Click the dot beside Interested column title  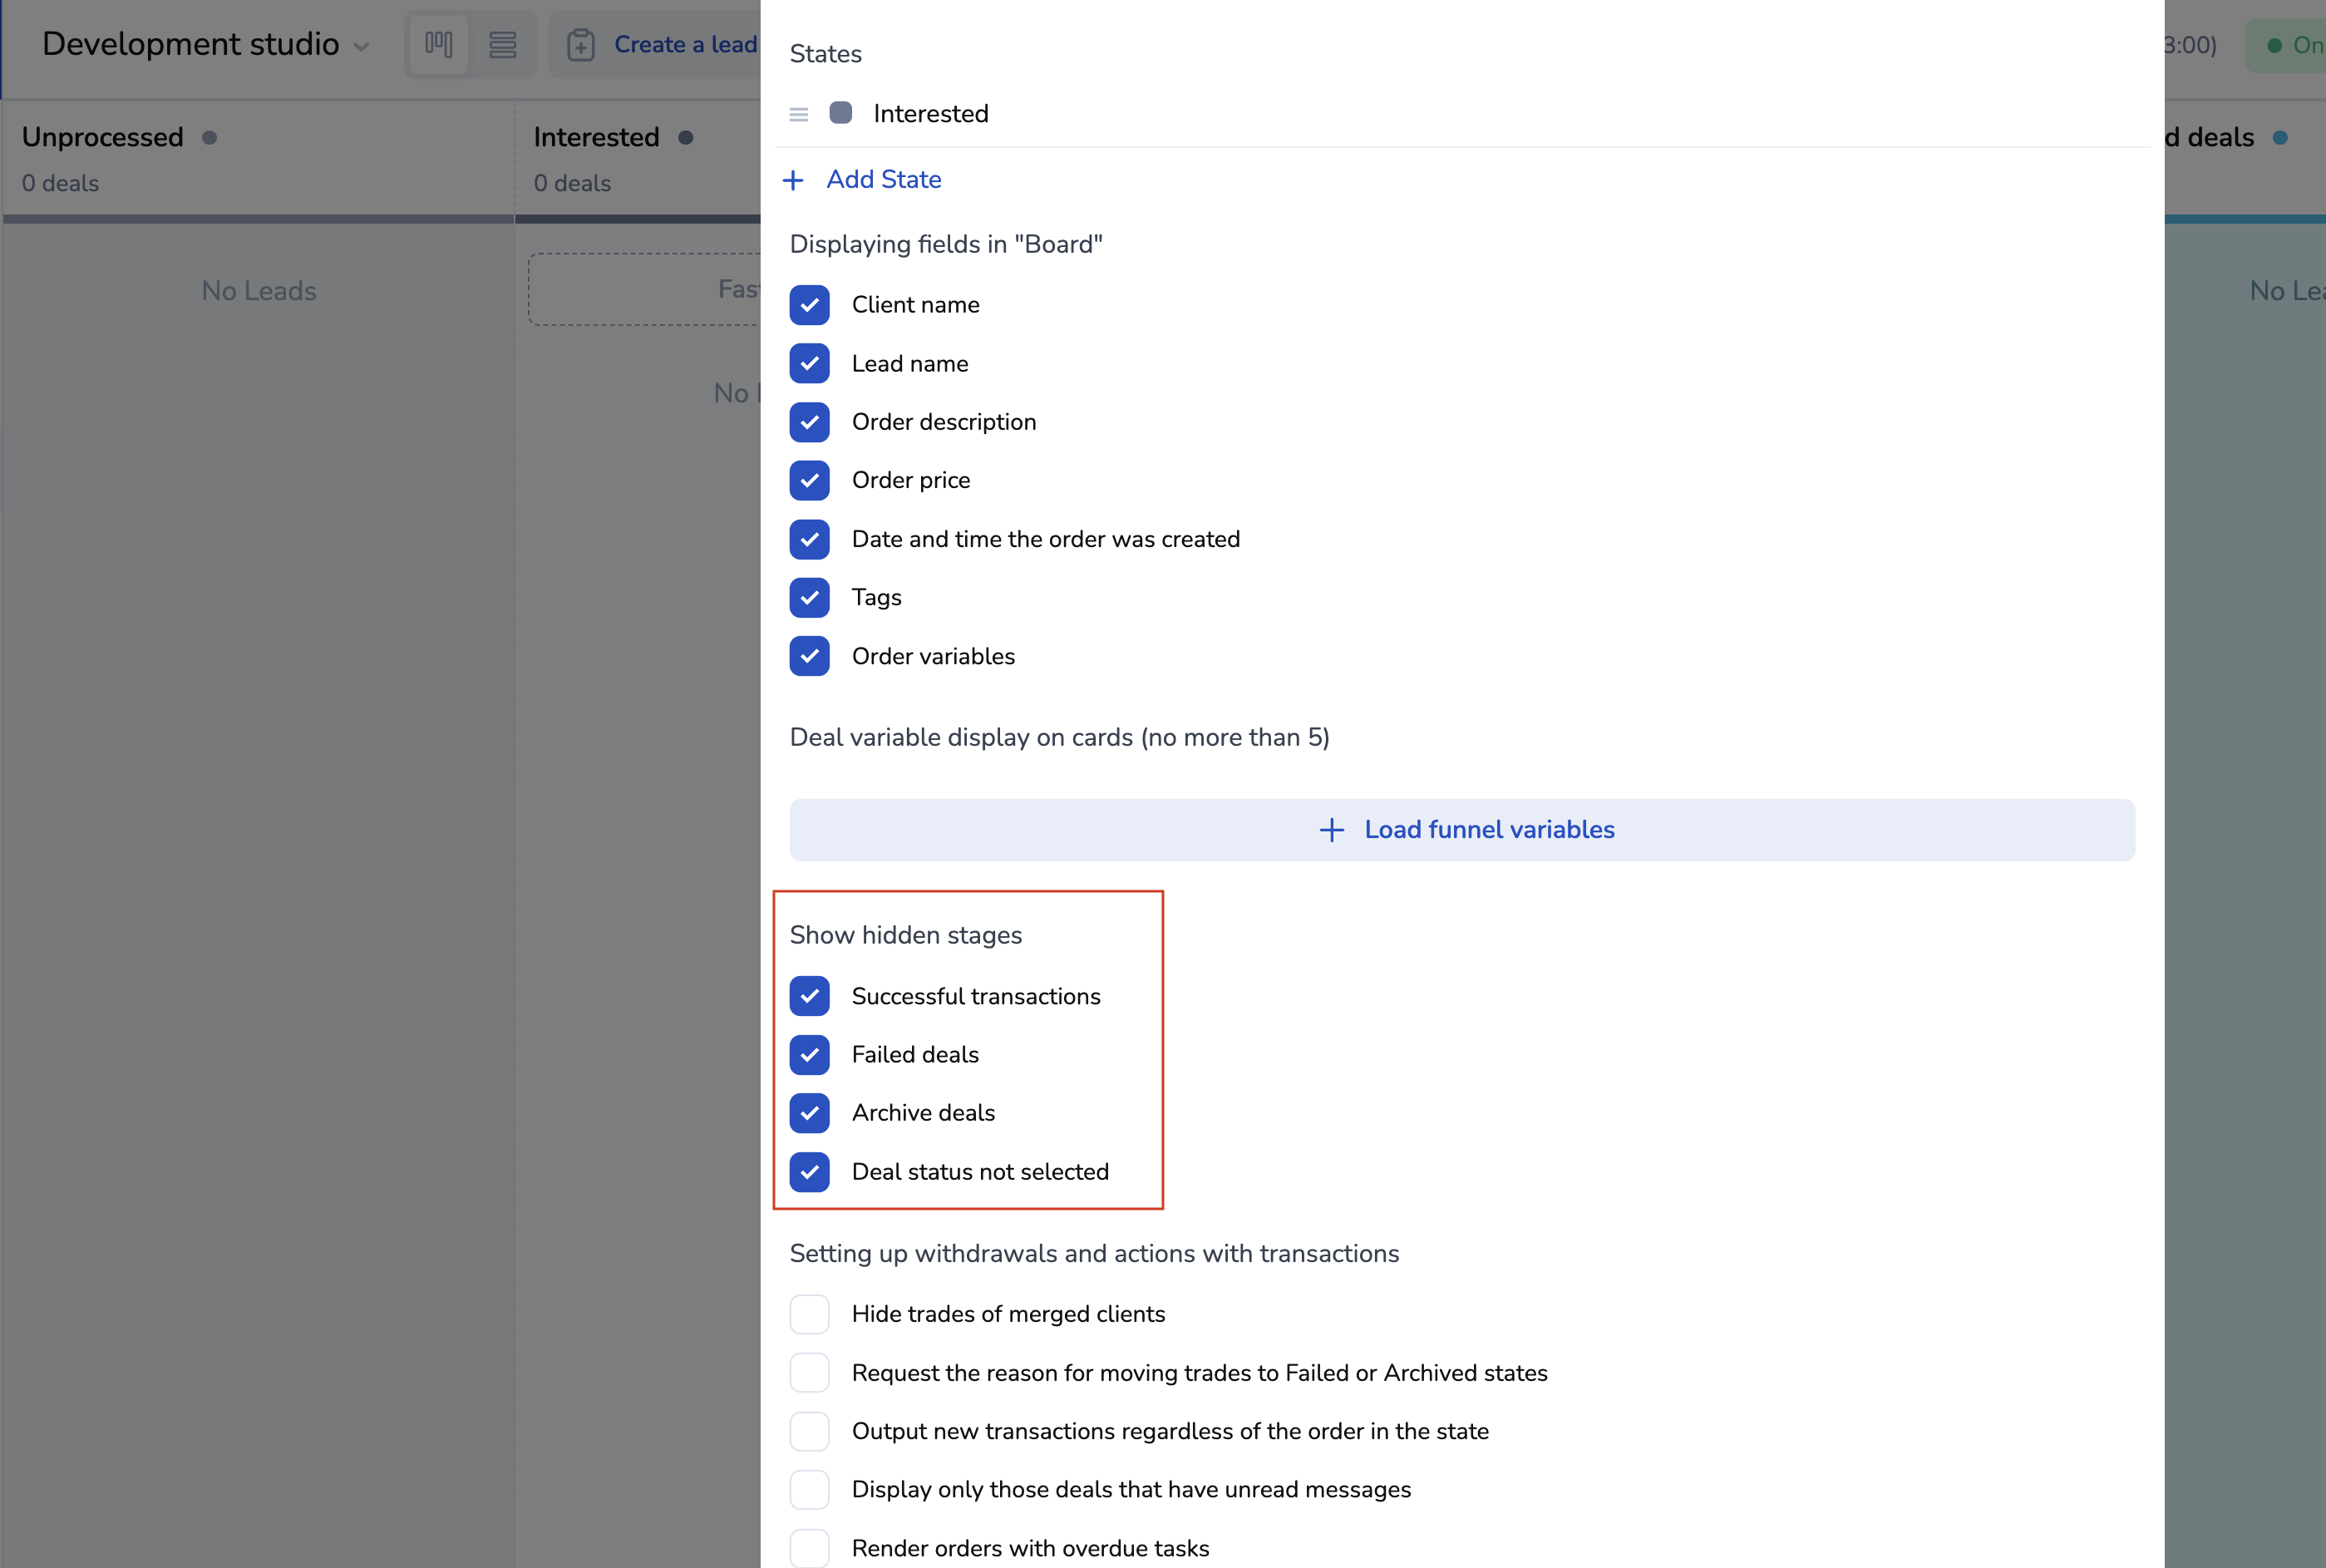(686, 137)
